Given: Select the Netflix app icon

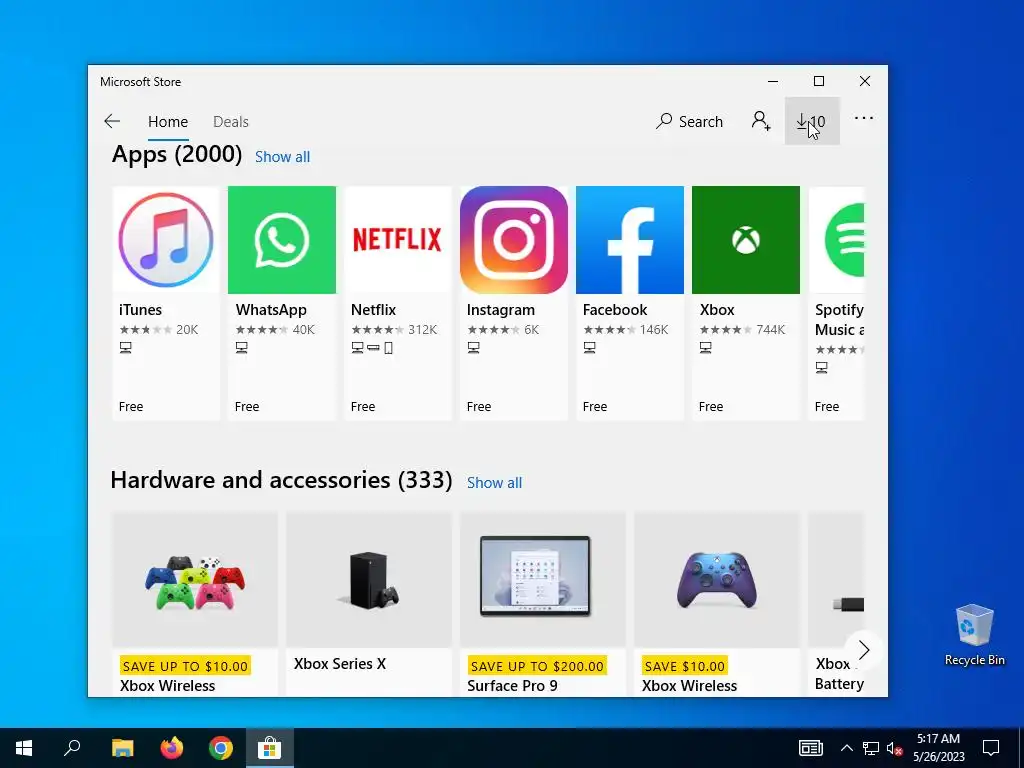Looking at the screenshot, I should [398, 240].
